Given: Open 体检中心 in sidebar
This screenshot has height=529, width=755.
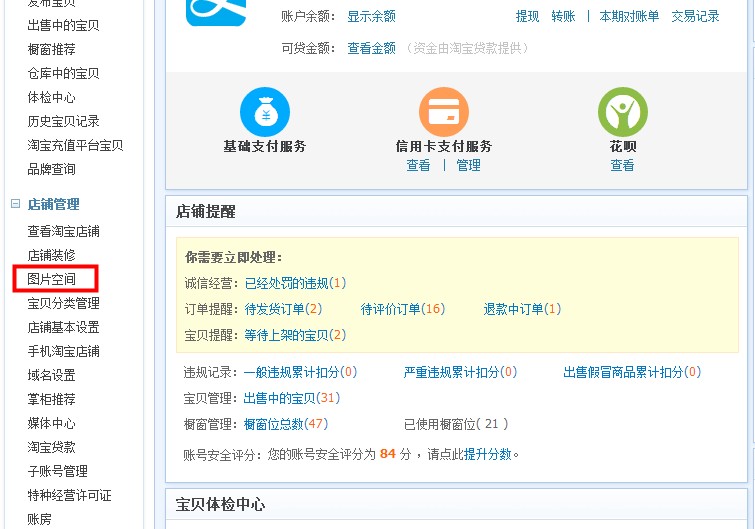Looking at the screenshot, I should click(x=52, y=97).
